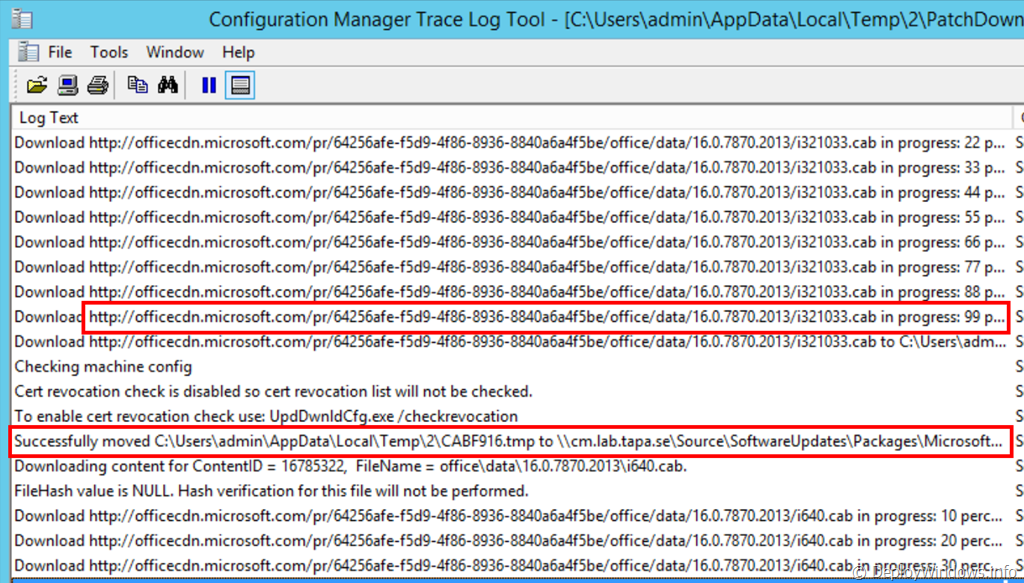Select 'Downloading content for ContentID = 16785322' line
This screenshot has height=583, width=1024.
tap(350, 466)
